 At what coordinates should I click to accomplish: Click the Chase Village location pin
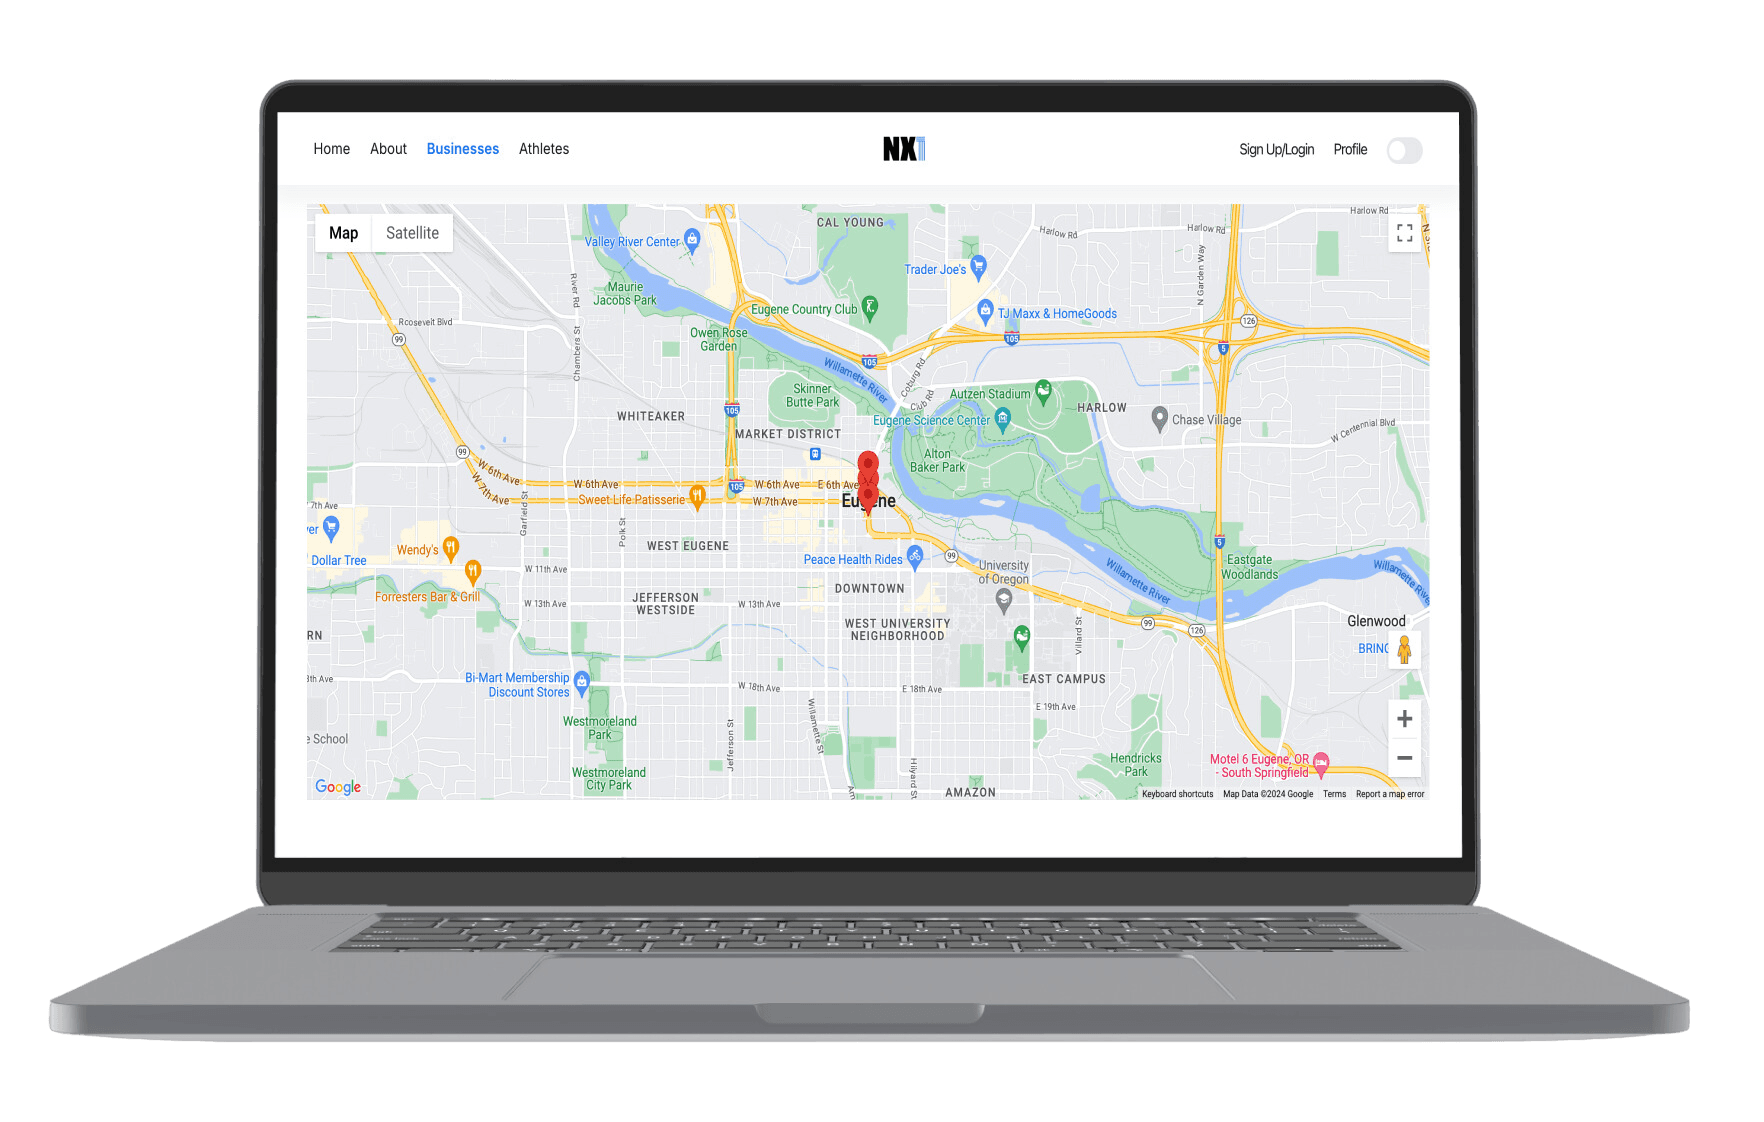[x=1159, y=418]
